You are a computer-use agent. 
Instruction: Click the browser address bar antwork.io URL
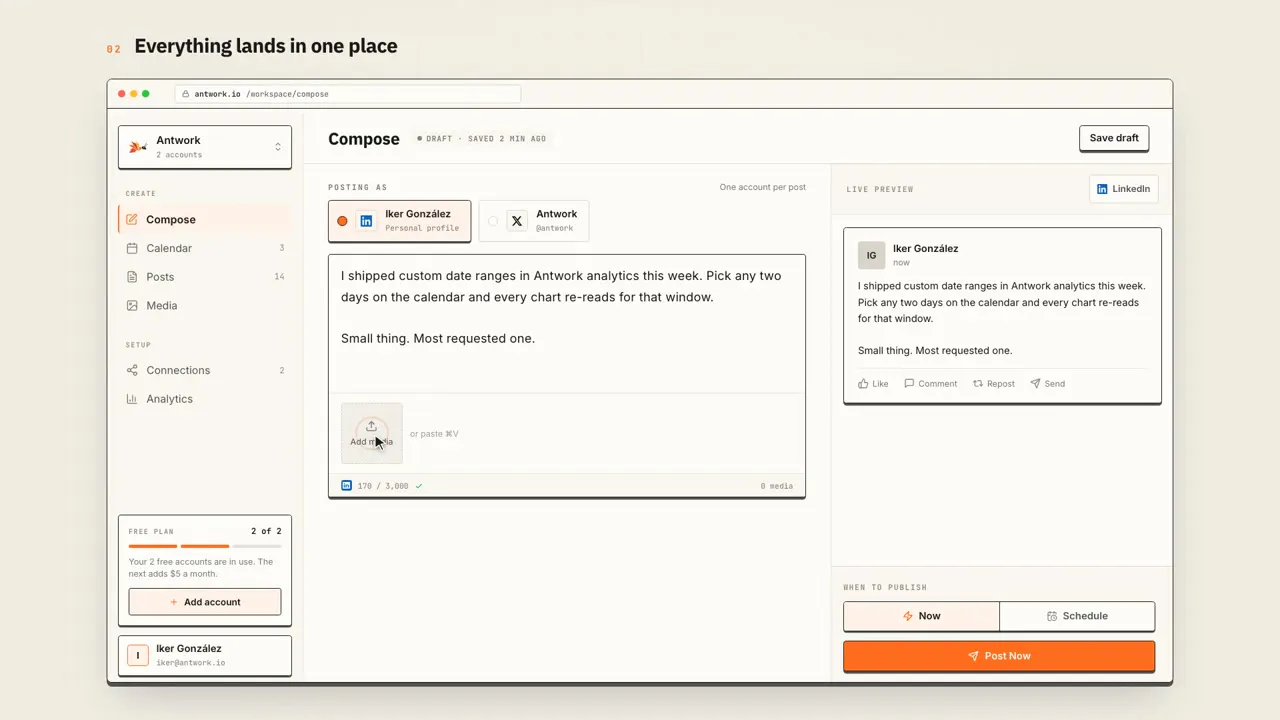point(348,94)
